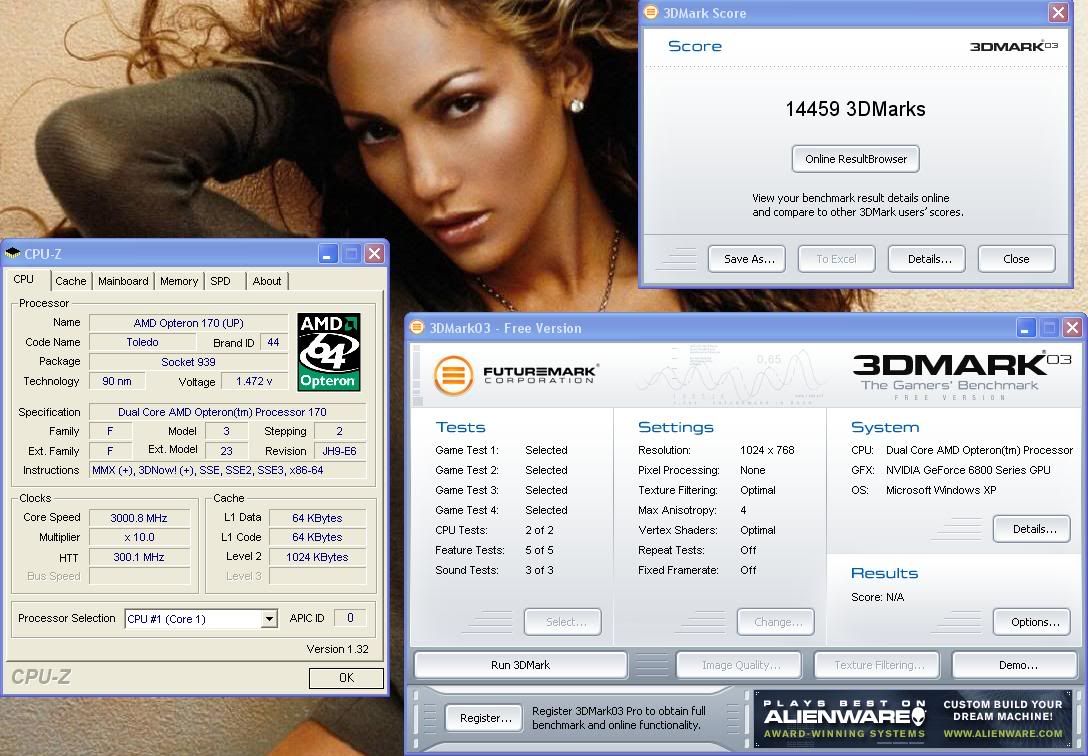Click the CPU-Z title bar icon
Screen dimensions: 1088x756
[x=12, y=254]
